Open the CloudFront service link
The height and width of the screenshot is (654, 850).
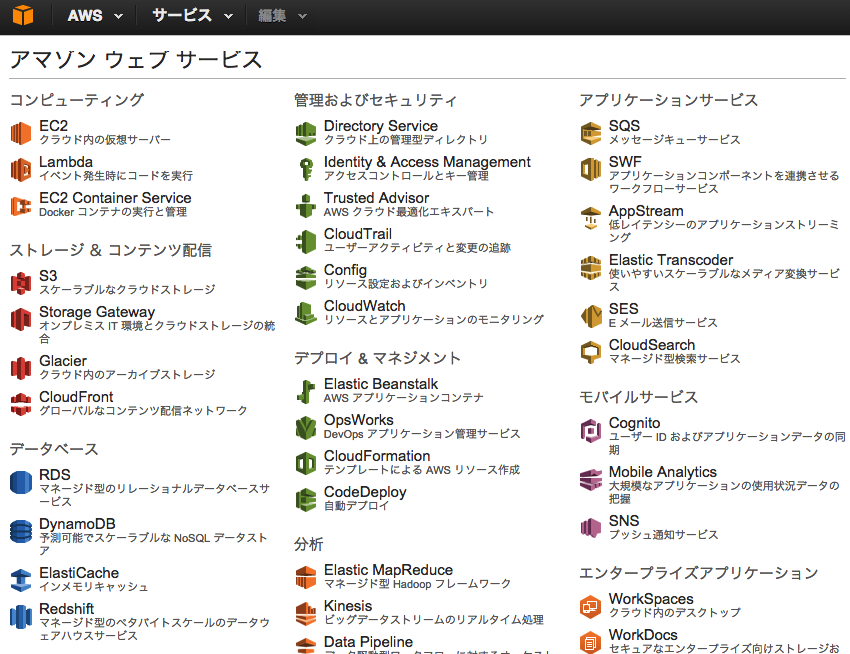tap(76, 397)
